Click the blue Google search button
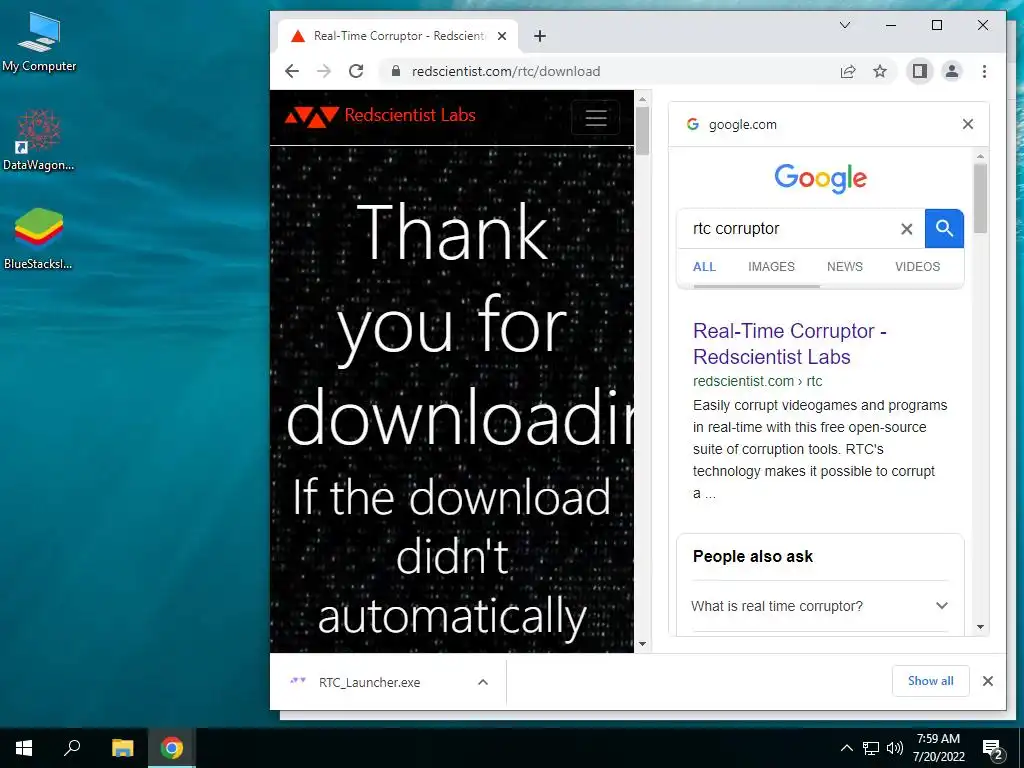Viewport: 1024px width, 768px height. click(944, 229)
